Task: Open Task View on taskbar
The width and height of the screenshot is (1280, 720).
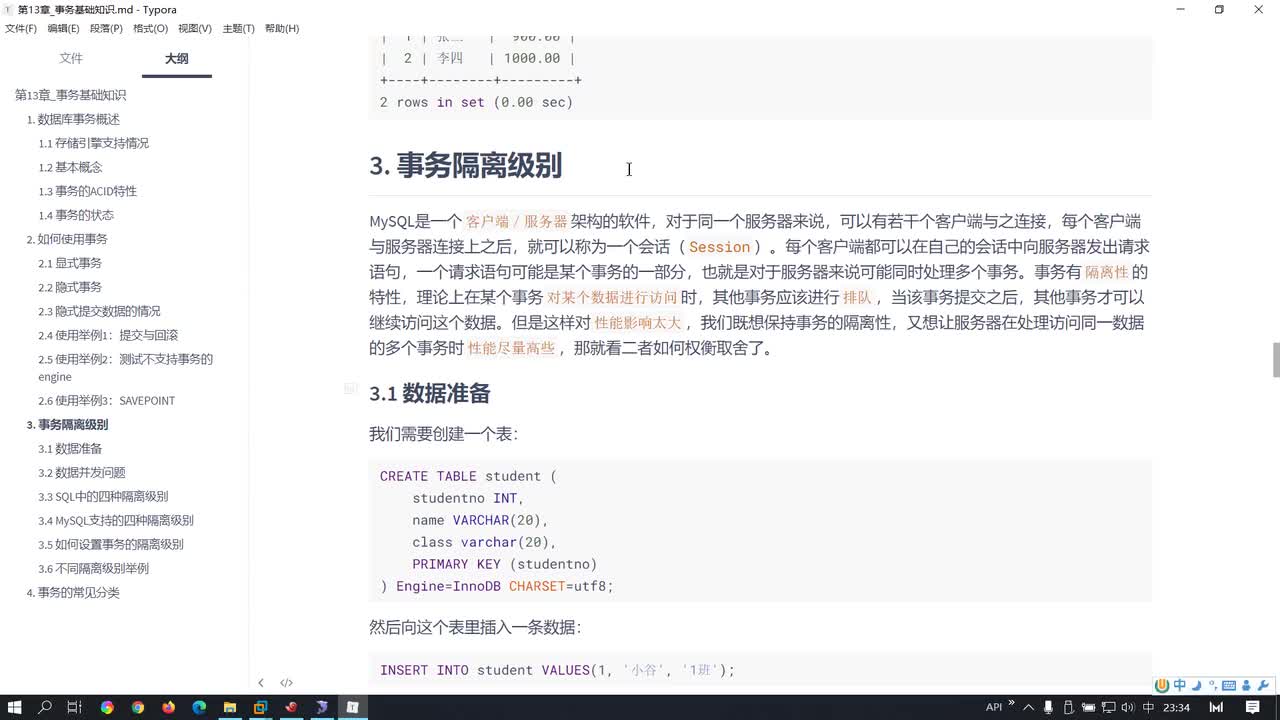Action: coord(75,707)
